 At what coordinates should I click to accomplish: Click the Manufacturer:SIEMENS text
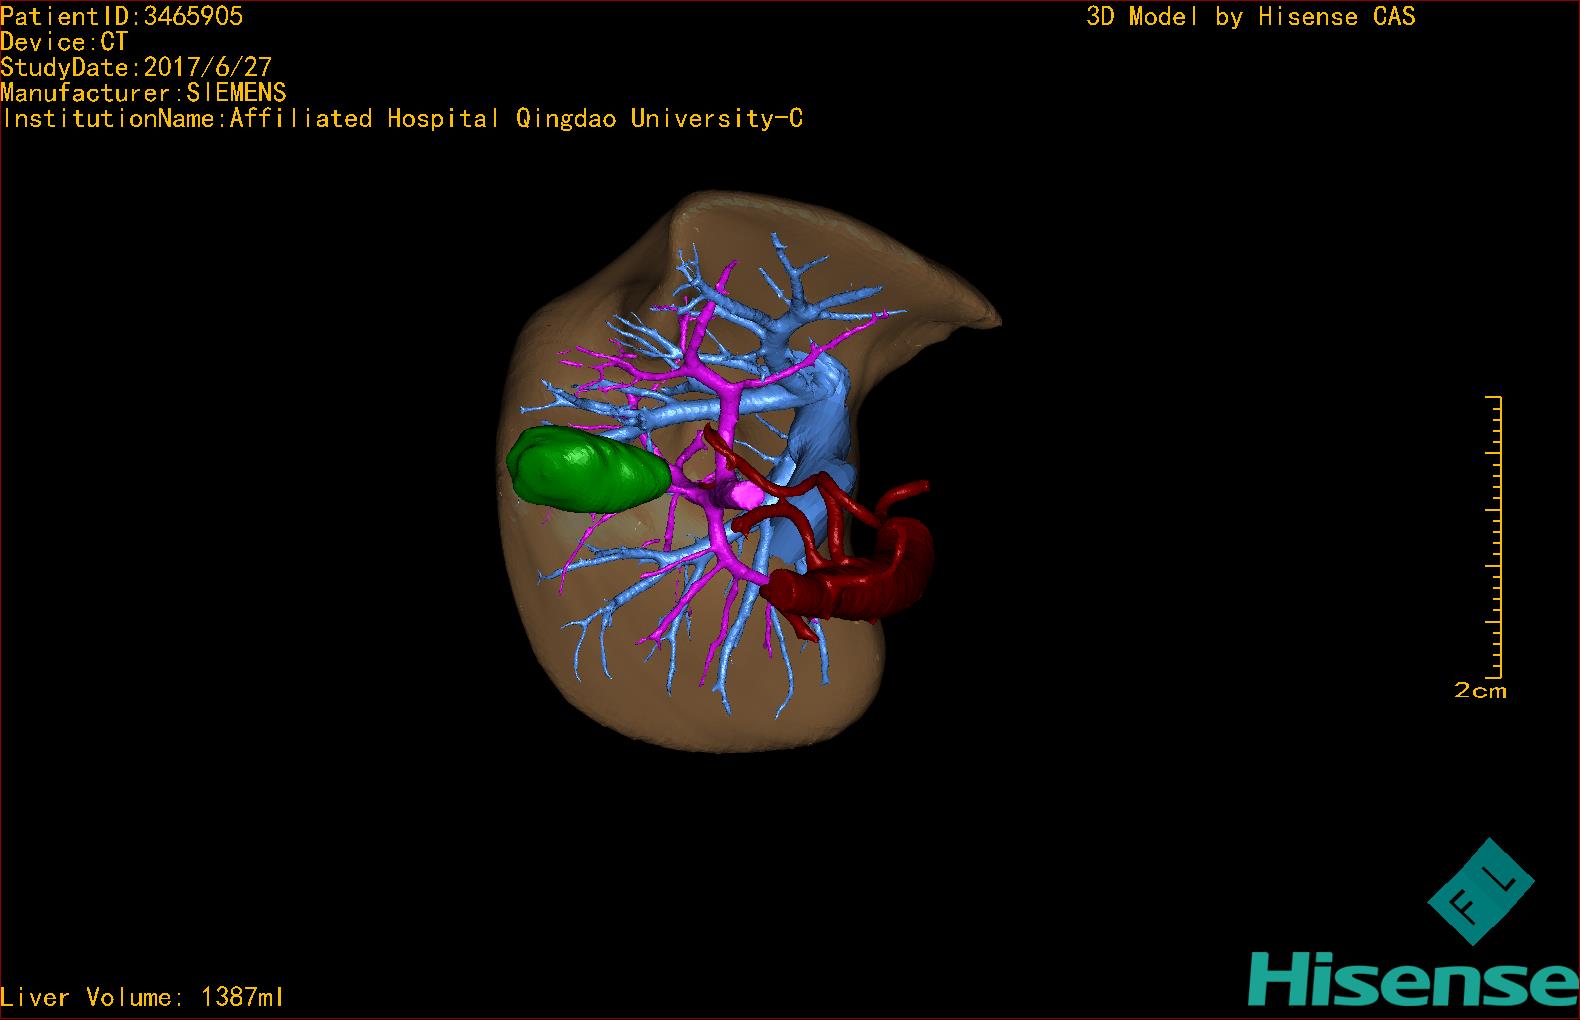point(144,93)
